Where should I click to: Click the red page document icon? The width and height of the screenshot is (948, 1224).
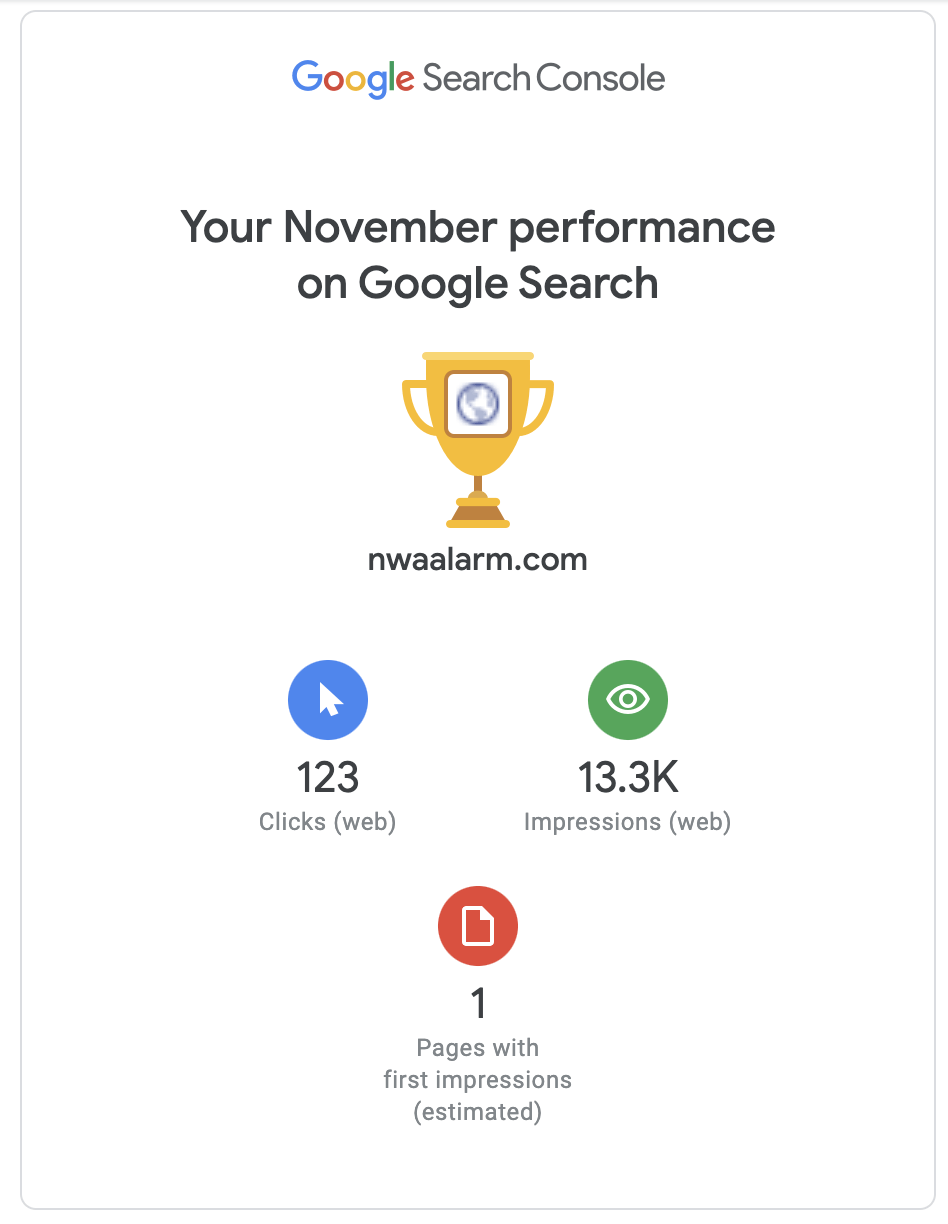click(478, 927)
